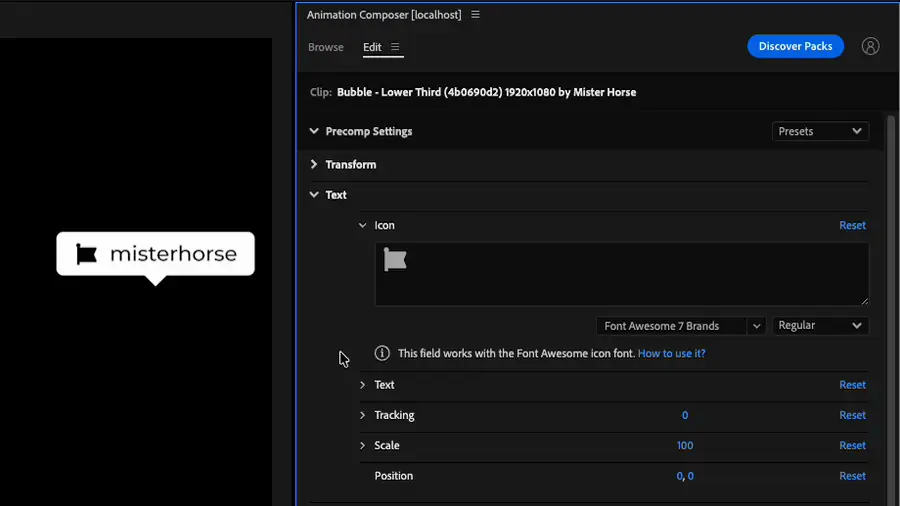The height and width of the screenshot is (506, 900).
Task: Expand the nested Text property row
Action: tap(362, 385)
